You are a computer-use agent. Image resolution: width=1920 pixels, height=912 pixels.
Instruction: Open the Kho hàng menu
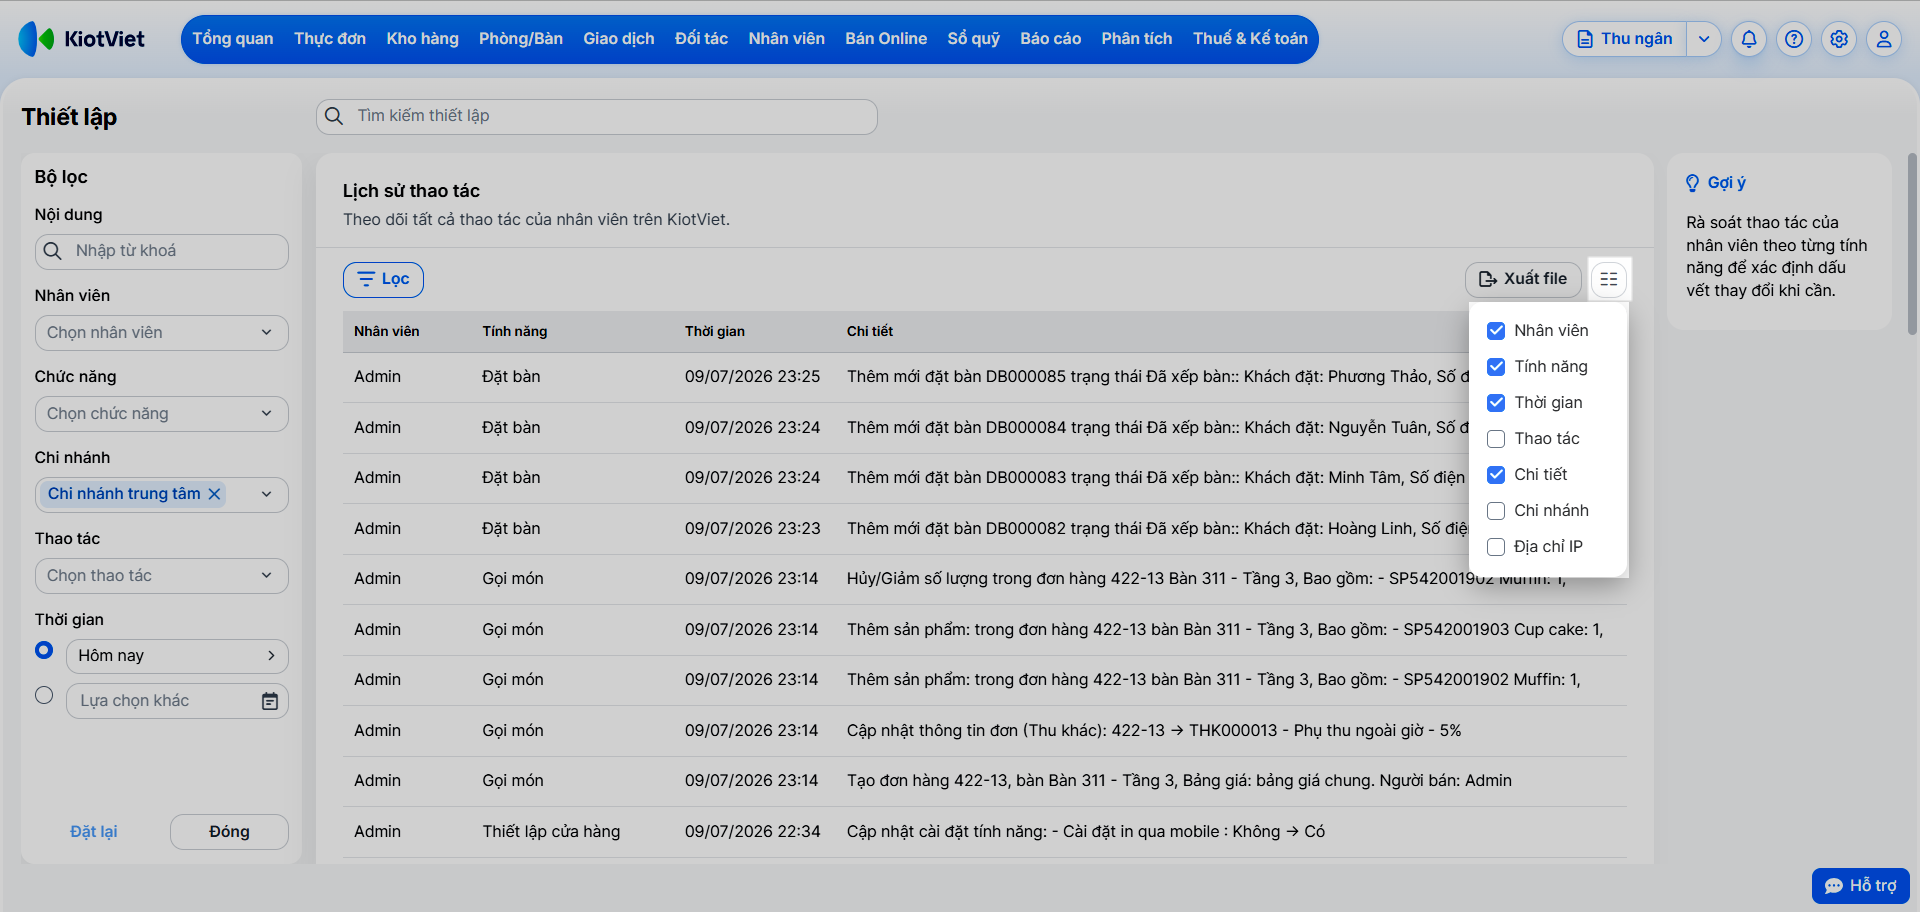pyautogui.click(x=423, y=39)
